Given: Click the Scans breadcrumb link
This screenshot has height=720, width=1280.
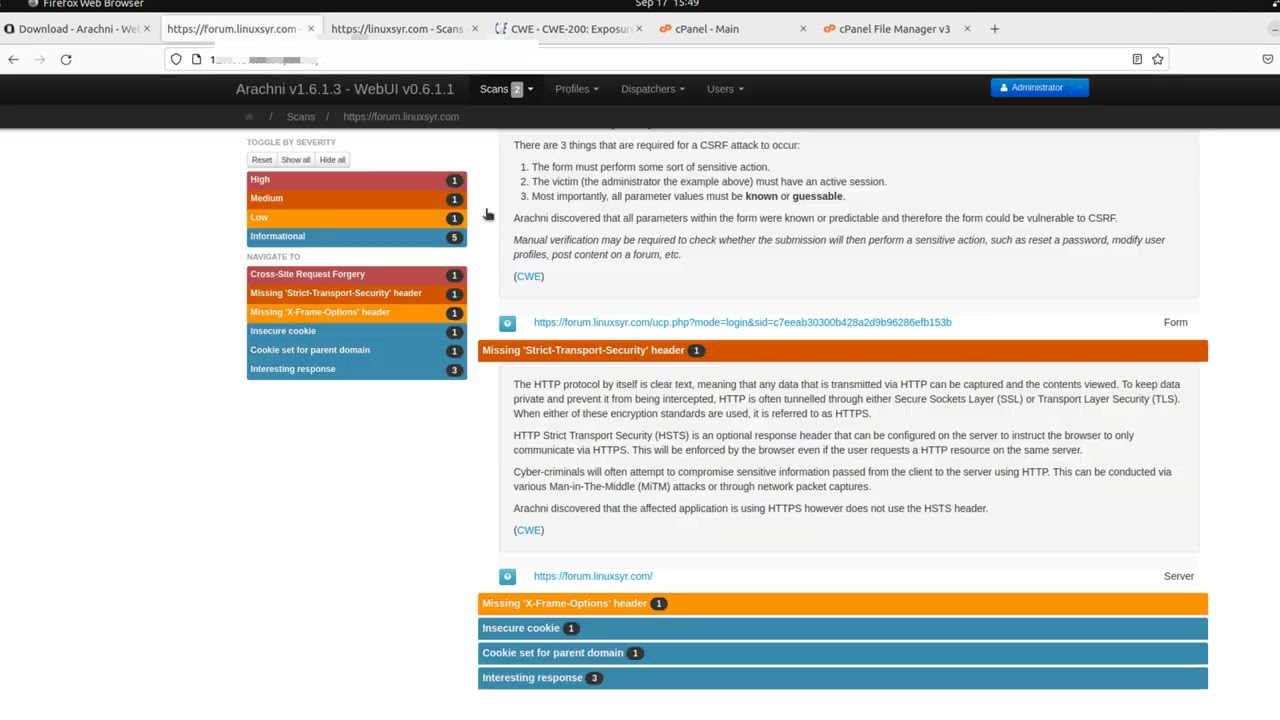Looking at the screenshot, I should click(301, 117).
